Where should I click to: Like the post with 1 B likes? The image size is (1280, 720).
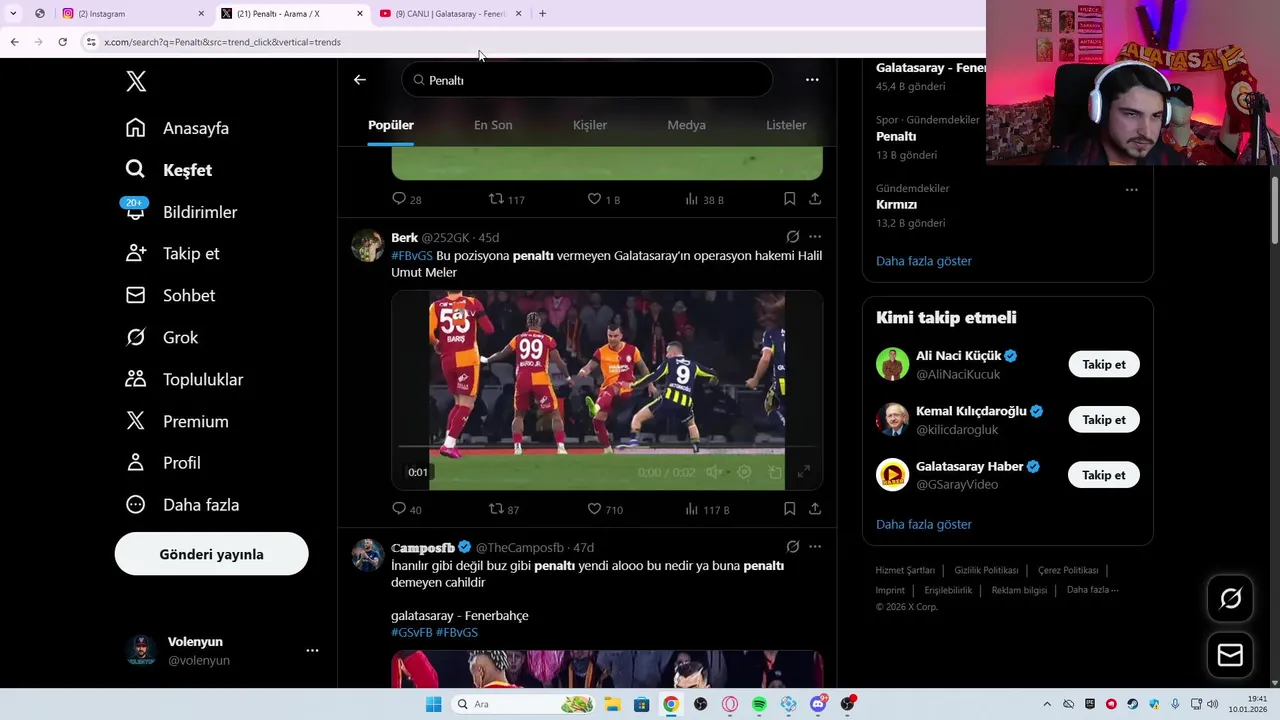click(603, 199)
